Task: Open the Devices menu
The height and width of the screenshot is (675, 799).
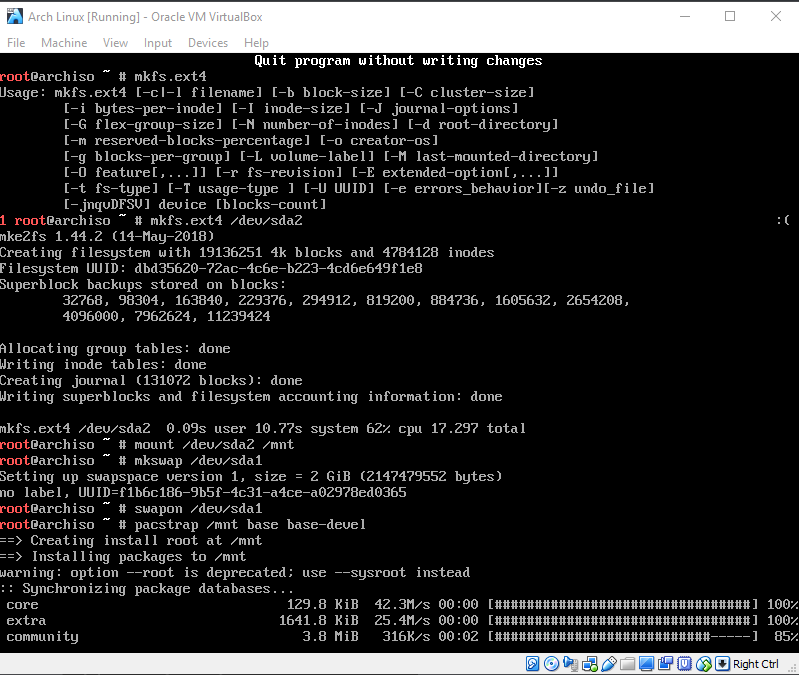Action: [208, 43]
